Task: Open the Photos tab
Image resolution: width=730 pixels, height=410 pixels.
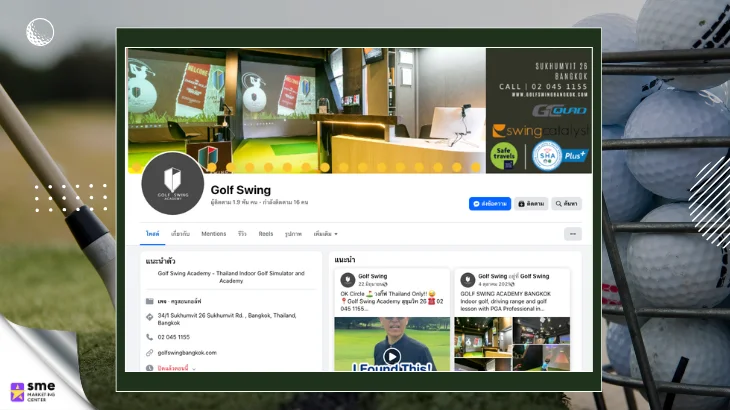Action: [293, 234]
